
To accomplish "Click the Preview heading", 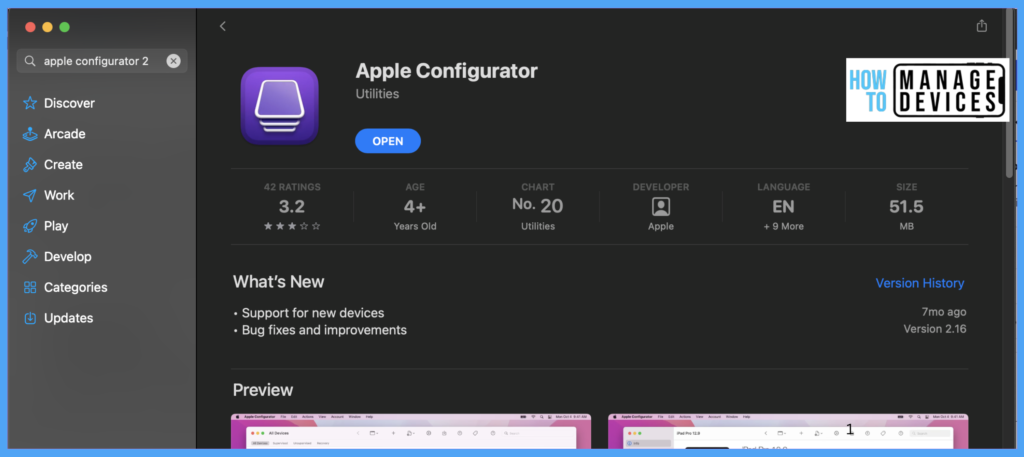I will [263, 390].
